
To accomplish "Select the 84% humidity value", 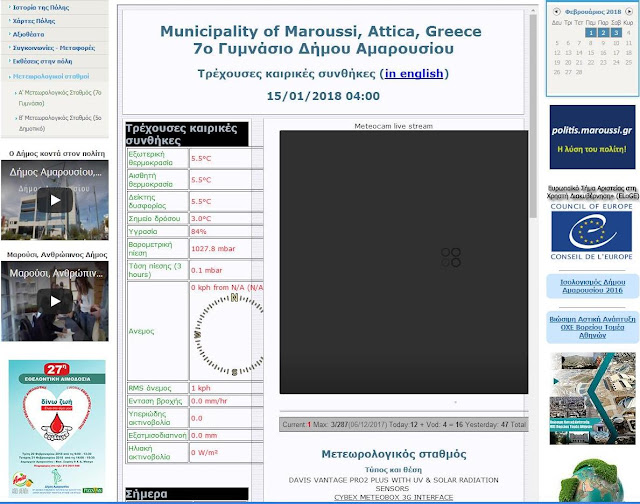I will point(199,232).
